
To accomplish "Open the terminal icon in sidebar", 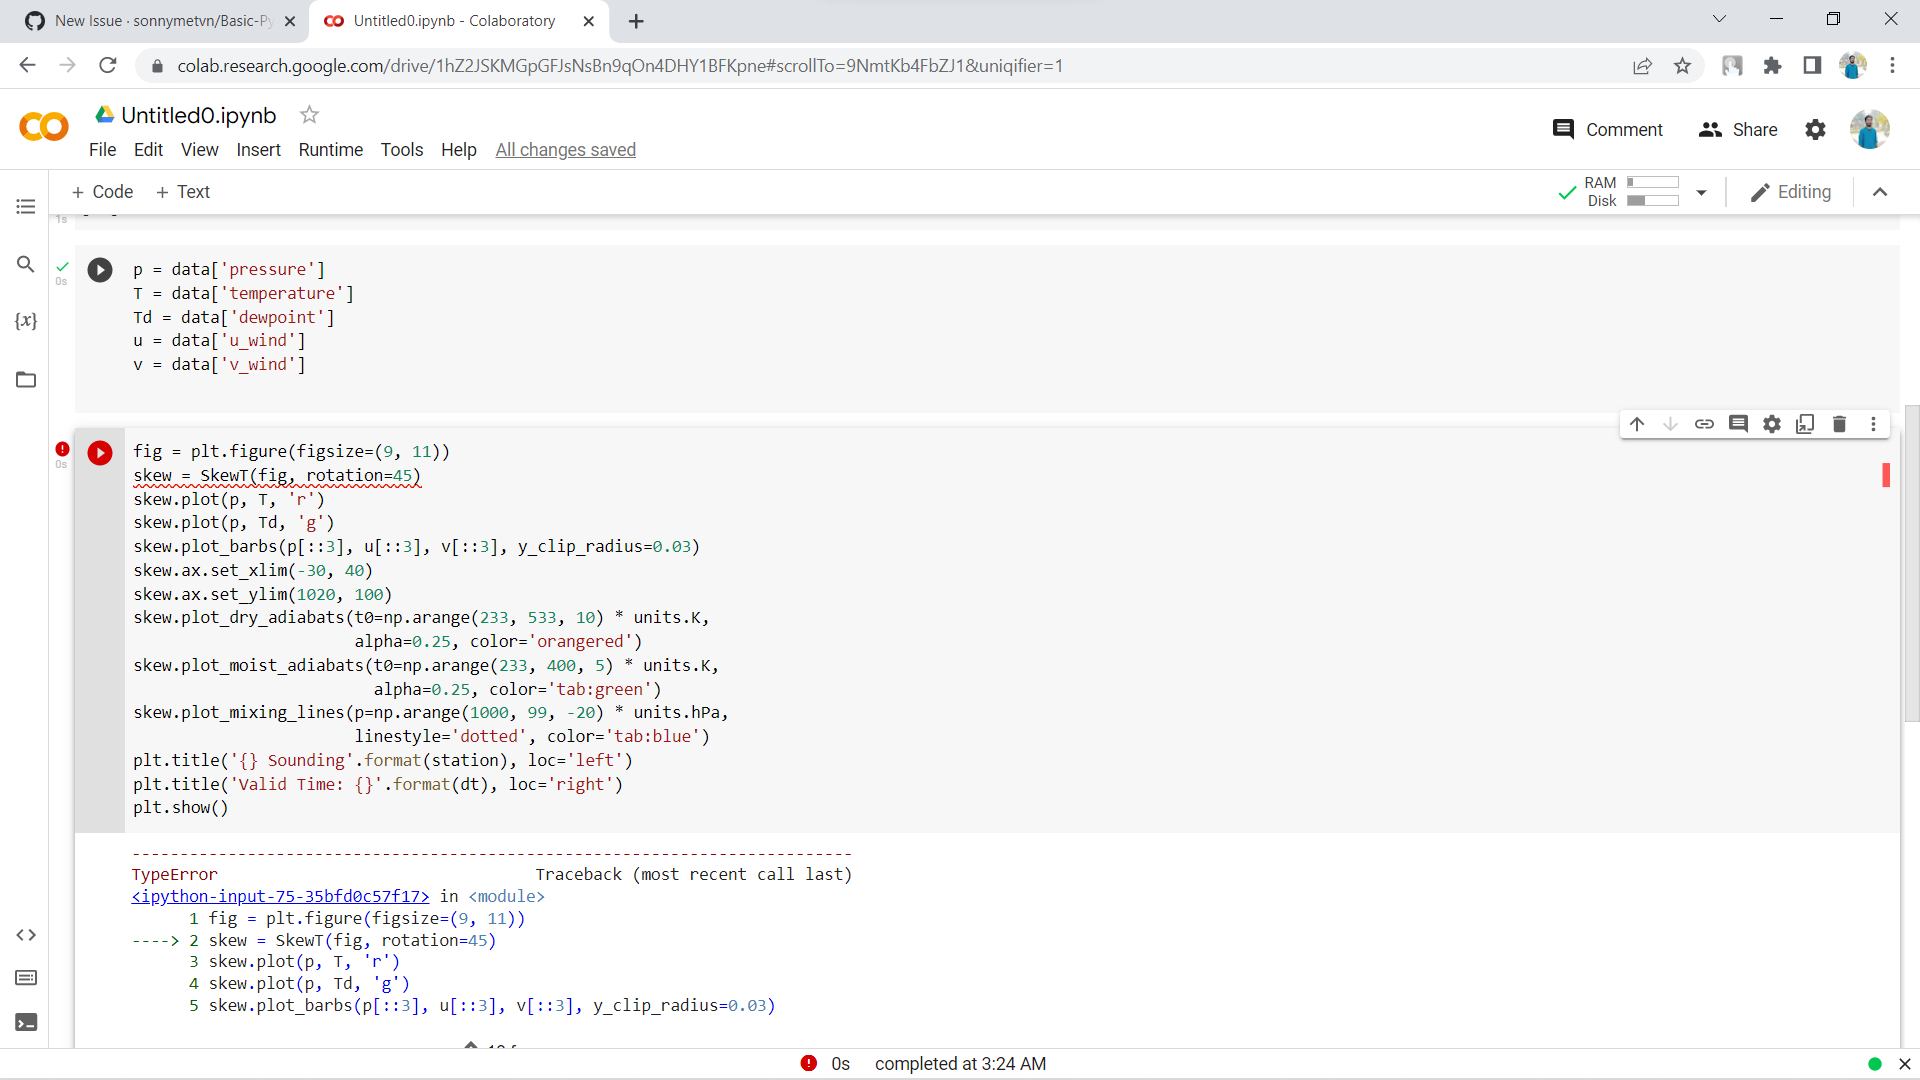I will pos(26,1022).
